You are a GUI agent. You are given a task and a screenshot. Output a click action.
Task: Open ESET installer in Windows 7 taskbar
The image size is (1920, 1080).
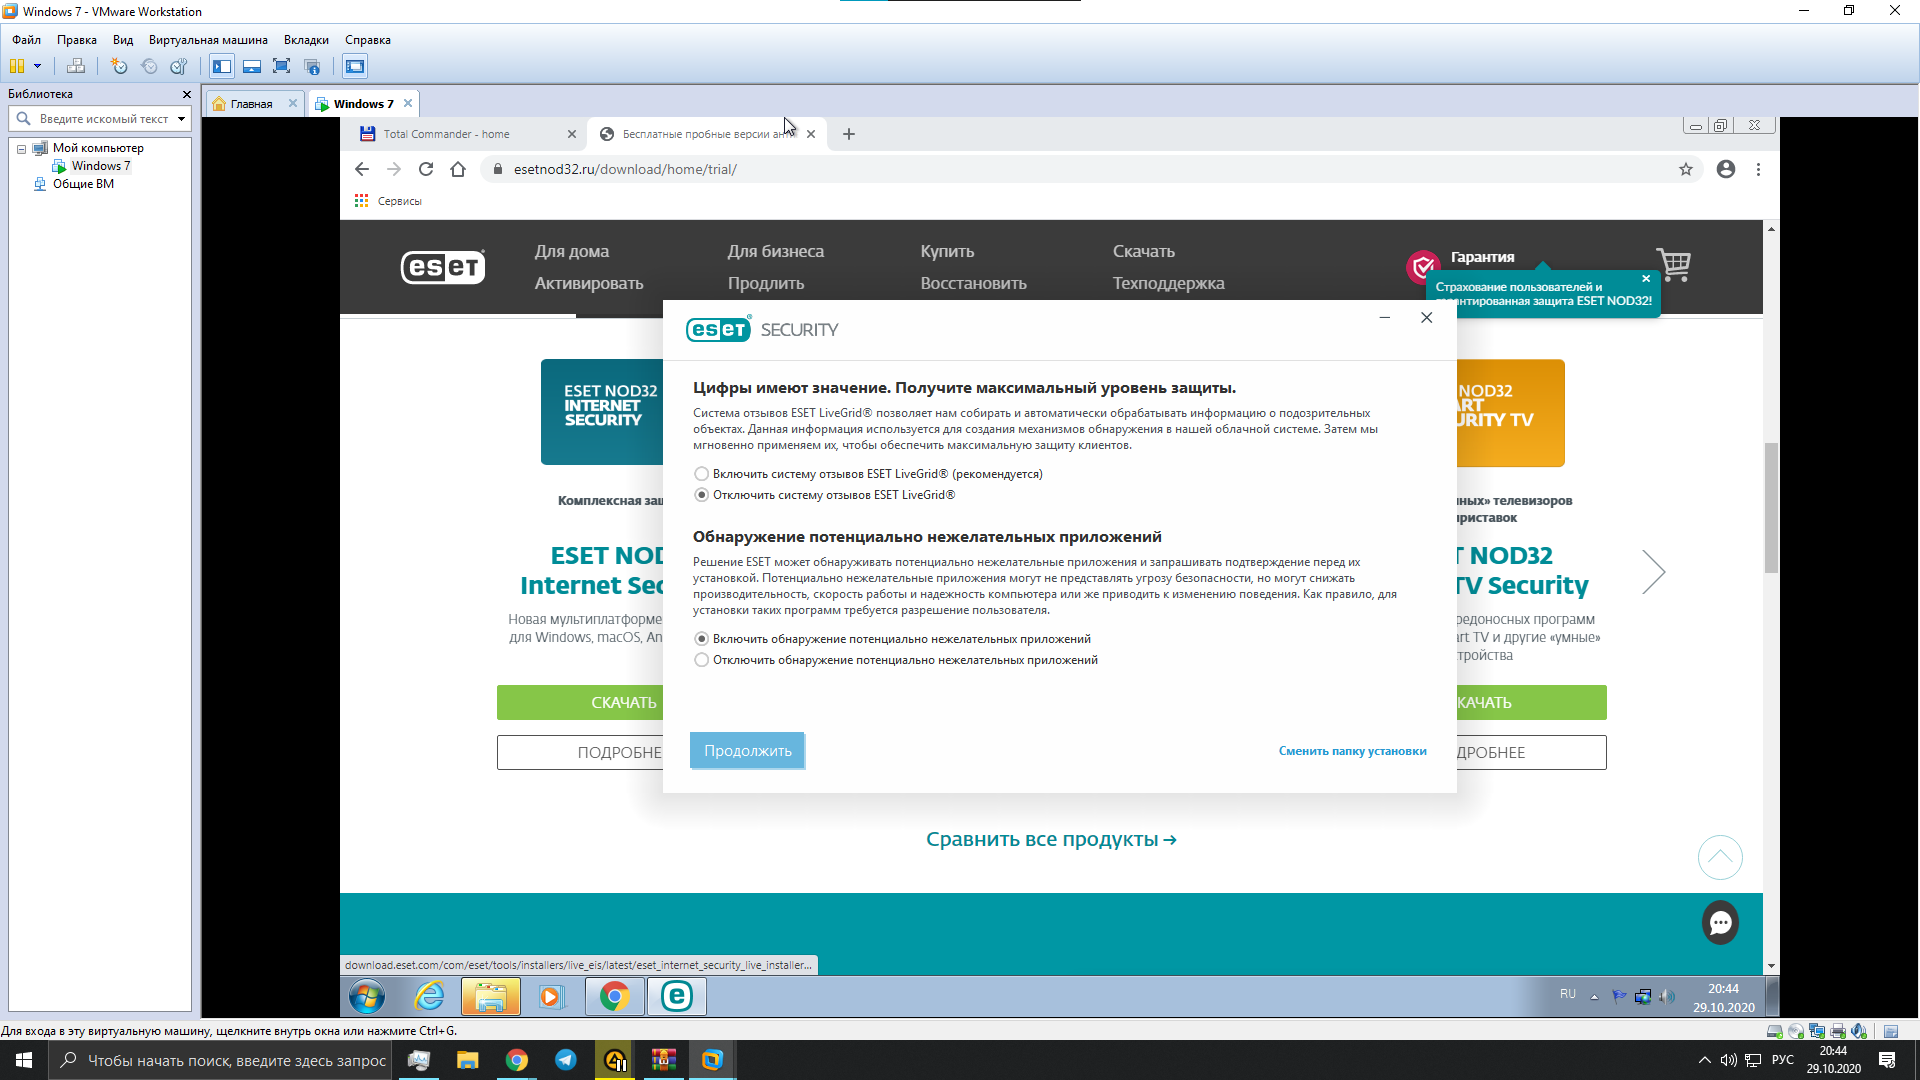677,996
